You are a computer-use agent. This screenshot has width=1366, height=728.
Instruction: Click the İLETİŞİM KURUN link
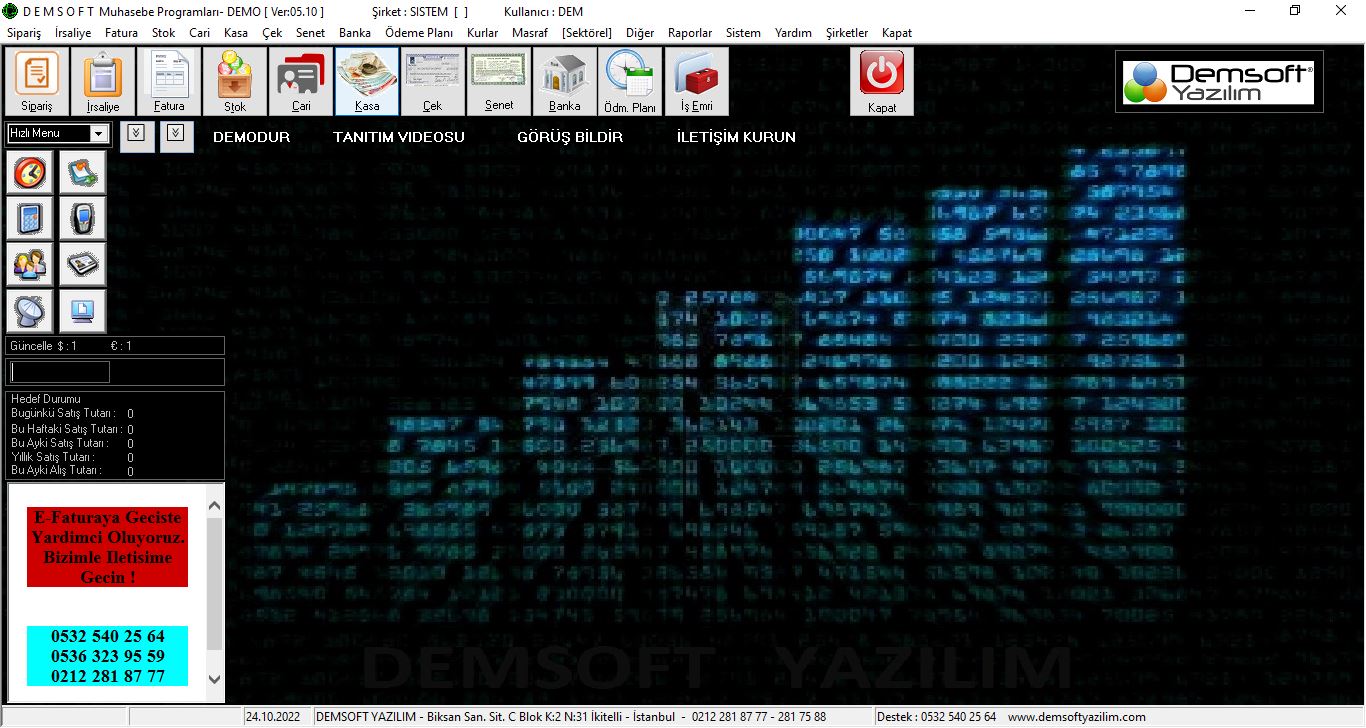[x=736, y=137]
